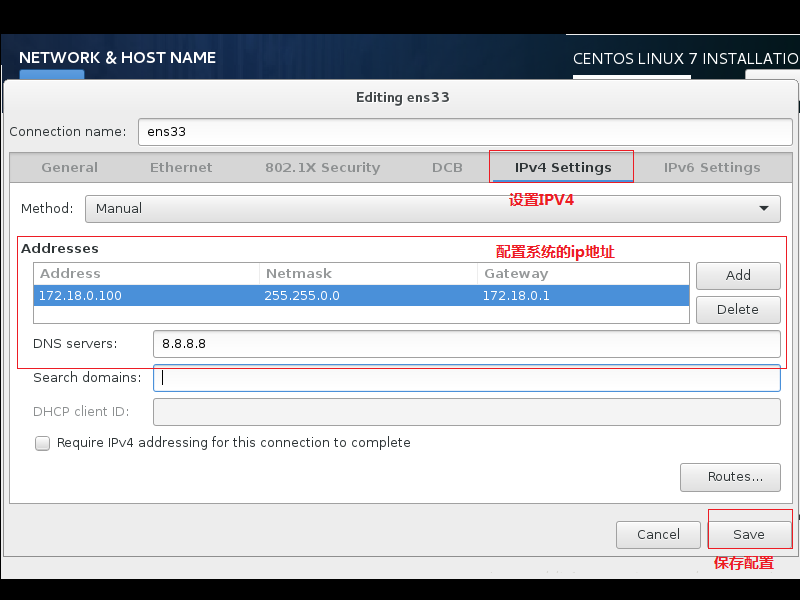The height and width of the screenshot is (600, 800).
Task: Click the Address column header
Action: point(146,274)
